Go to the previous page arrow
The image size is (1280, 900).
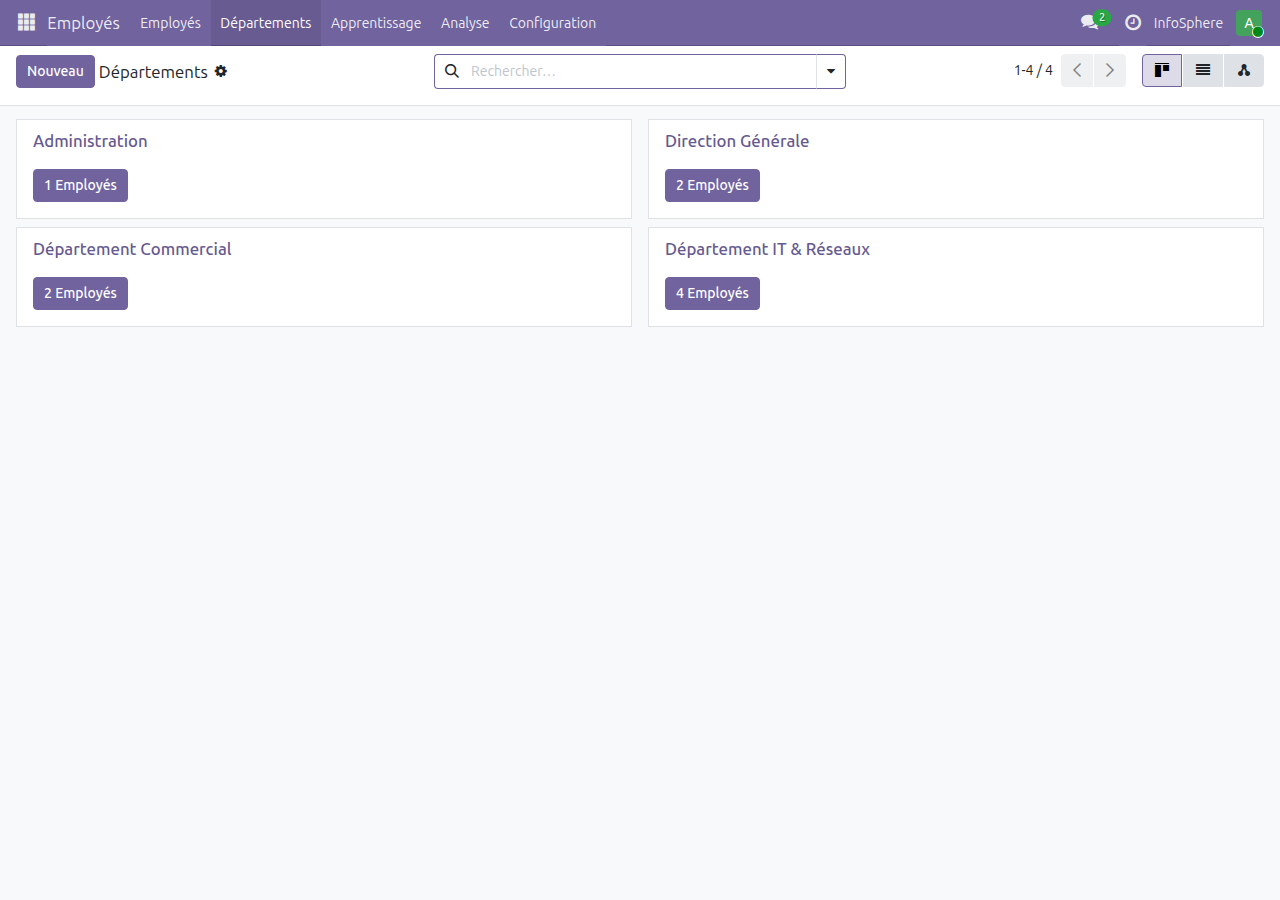point(1077,70)
